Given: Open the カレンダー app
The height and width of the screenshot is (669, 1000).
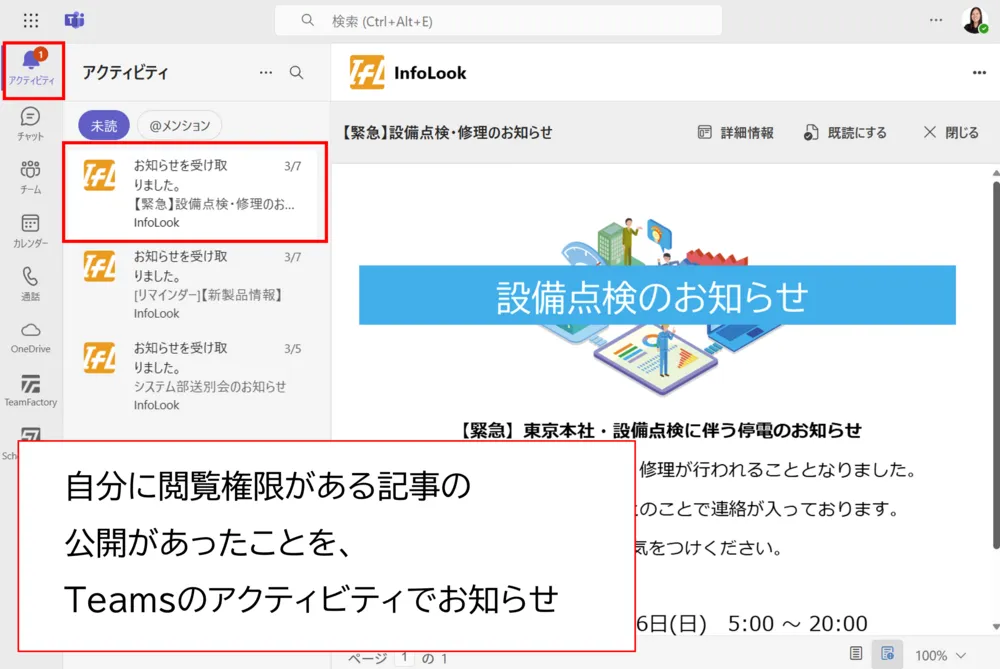Looking at the screenshot, I should pyautogui.click(x=31, y=231).
